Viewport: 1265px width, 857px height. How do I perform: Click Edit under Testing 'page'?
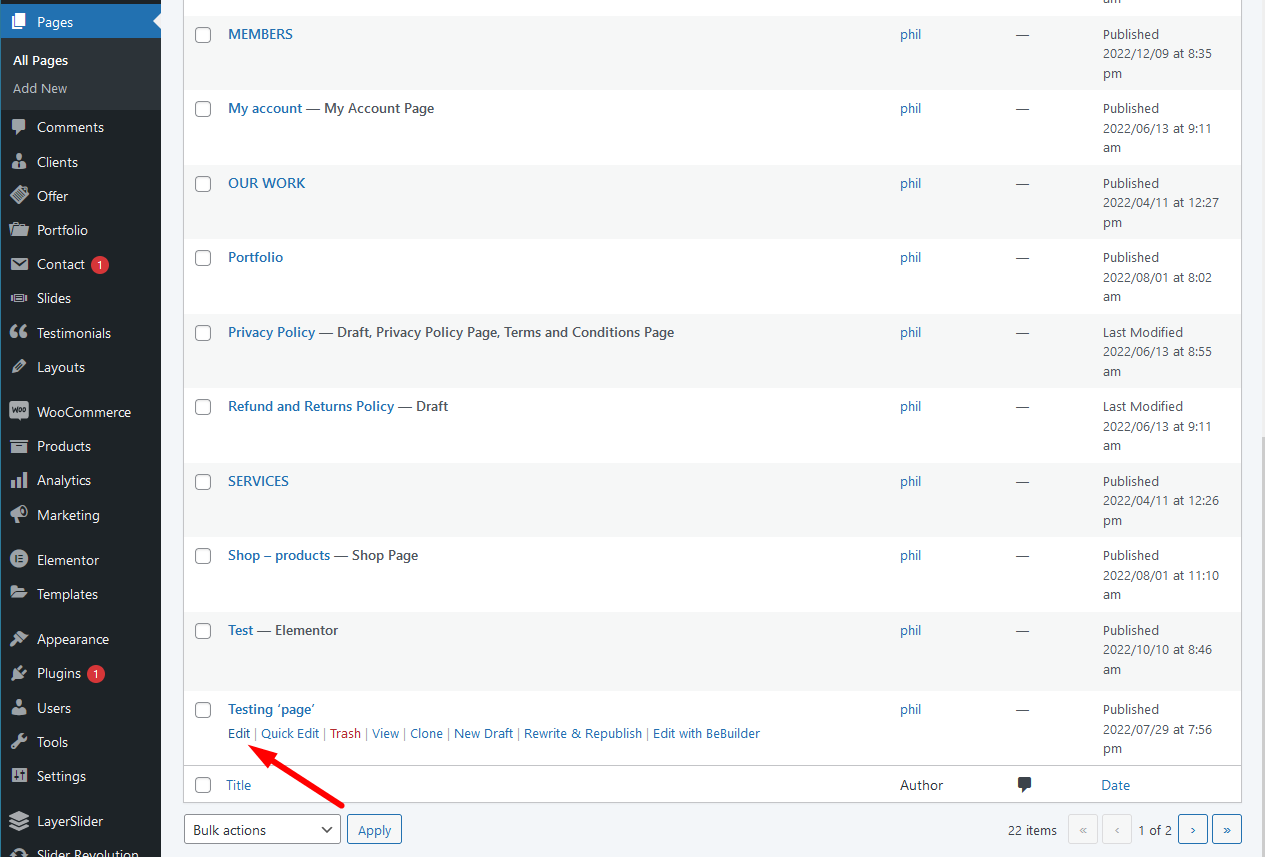tap(239, 733)
